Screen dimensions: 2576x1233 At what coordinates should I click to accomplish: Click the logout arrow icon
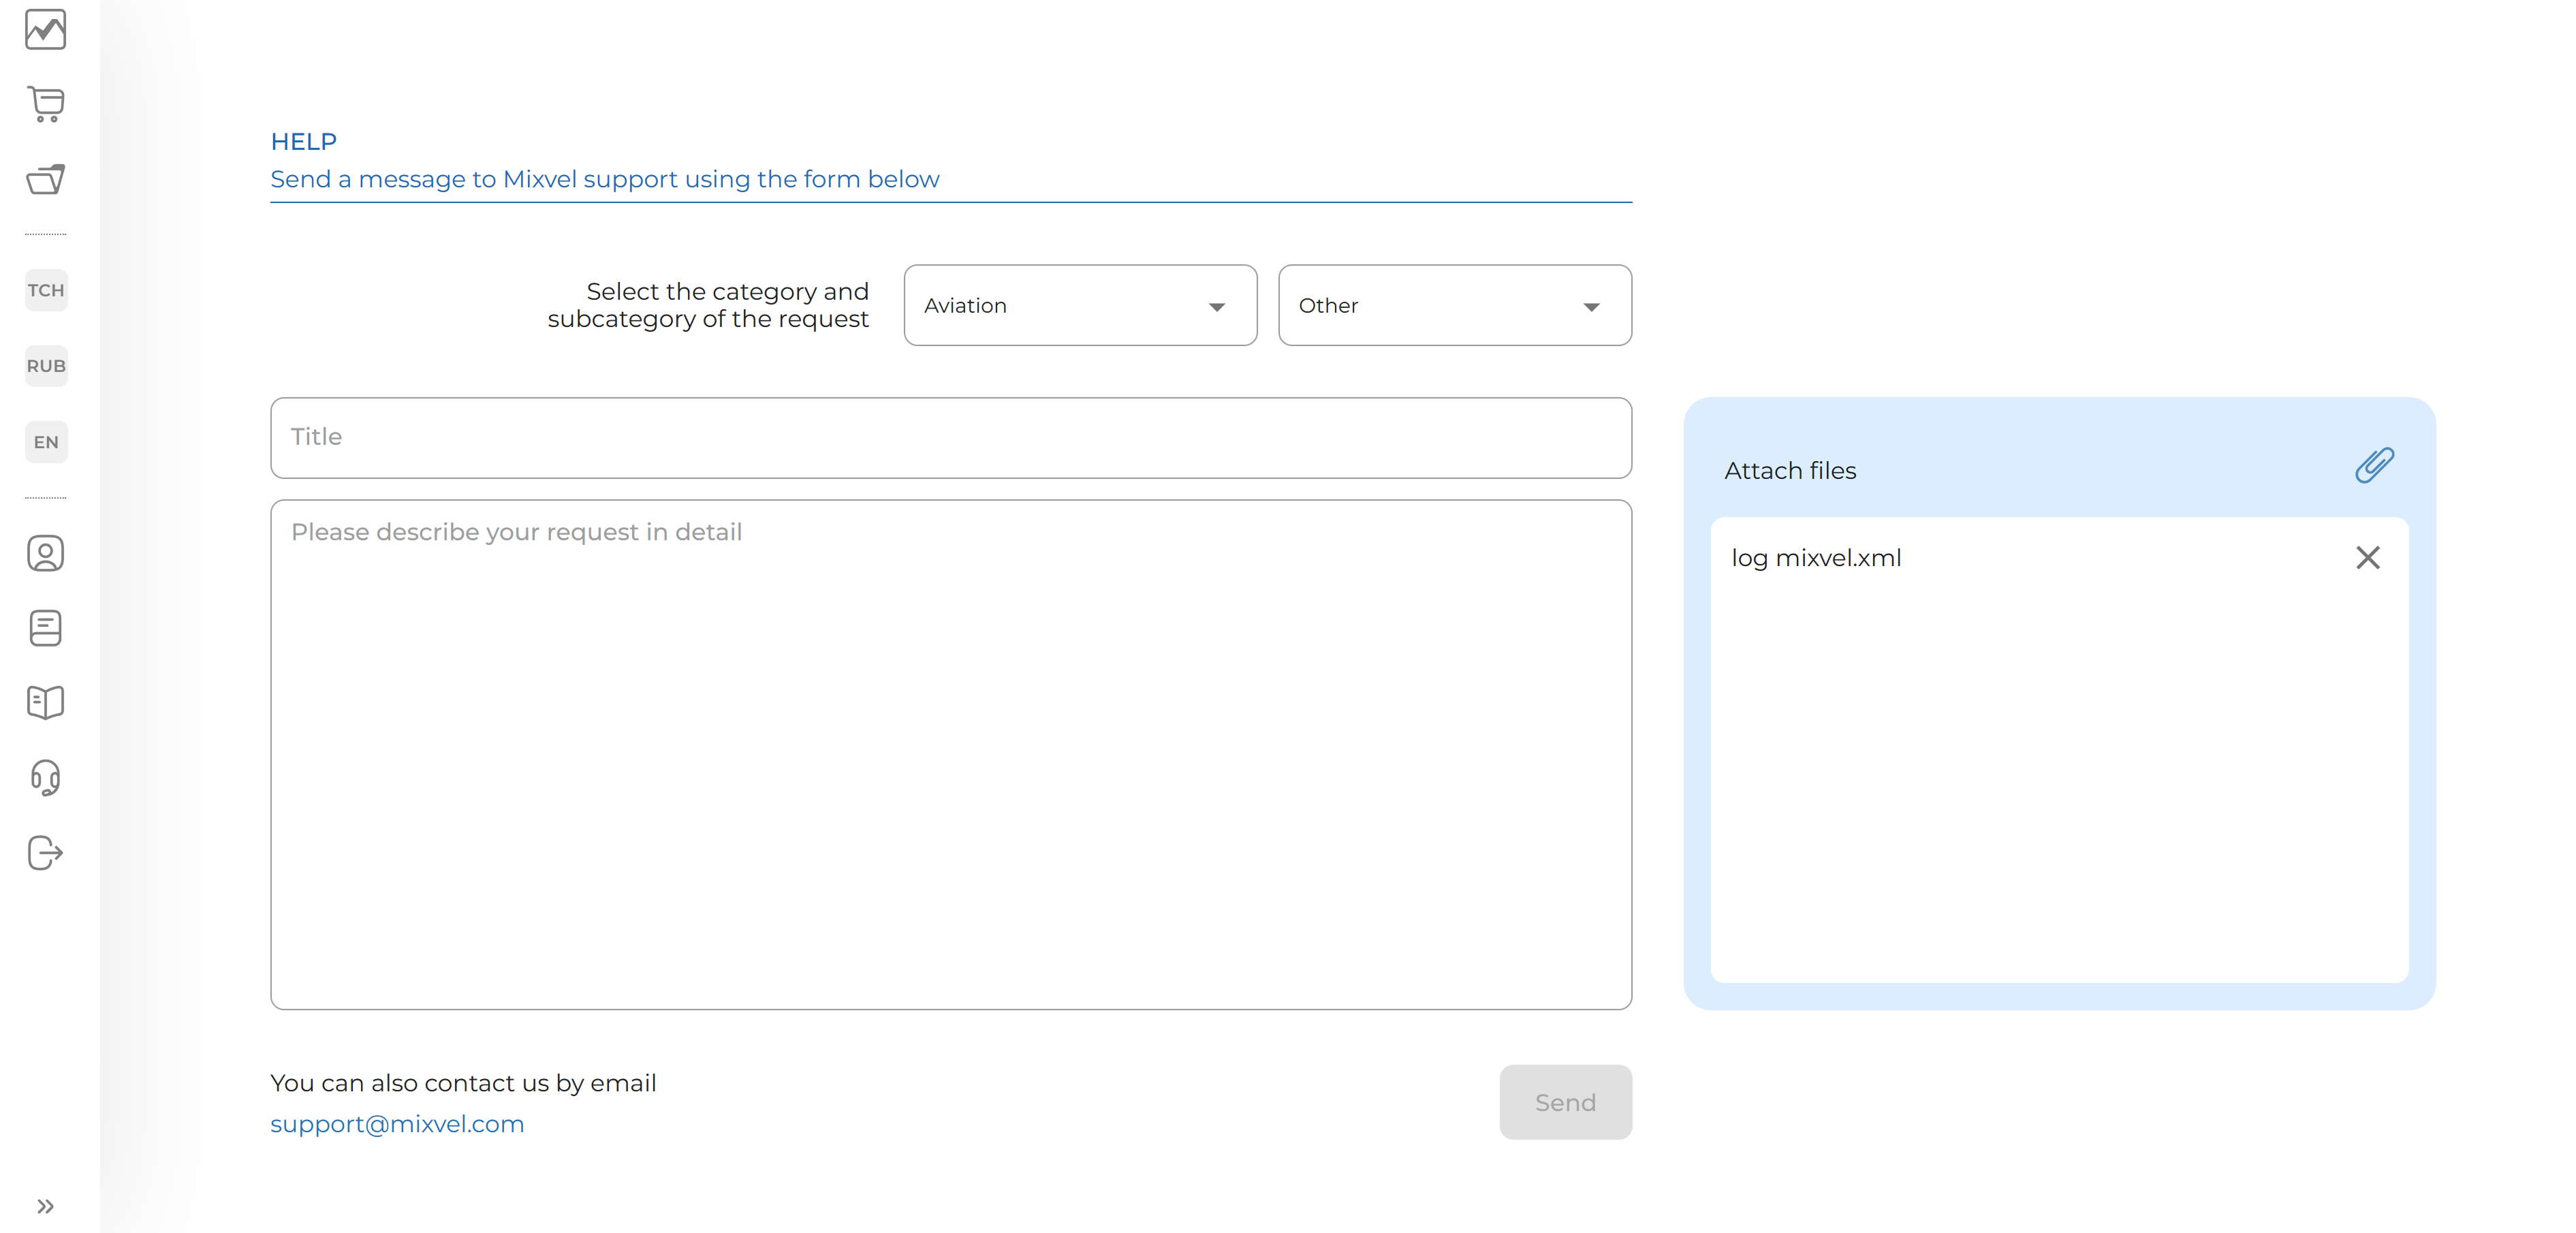45,853
